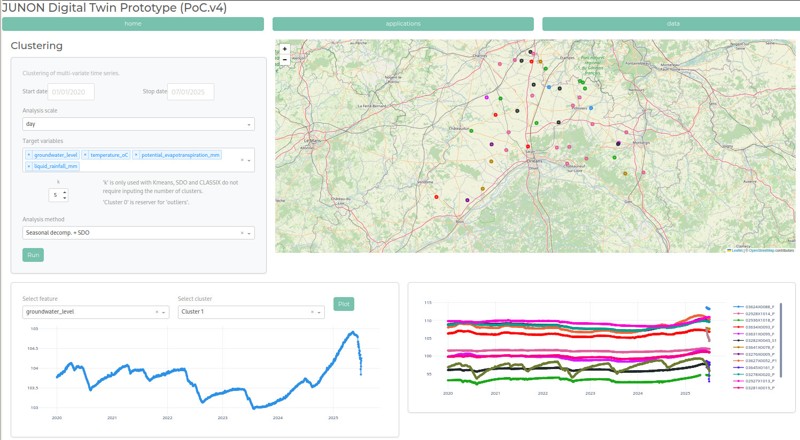Viewport: 800px width, 440px height.
Task: Clear the Select feature value
Action: (x=157, y=312)
